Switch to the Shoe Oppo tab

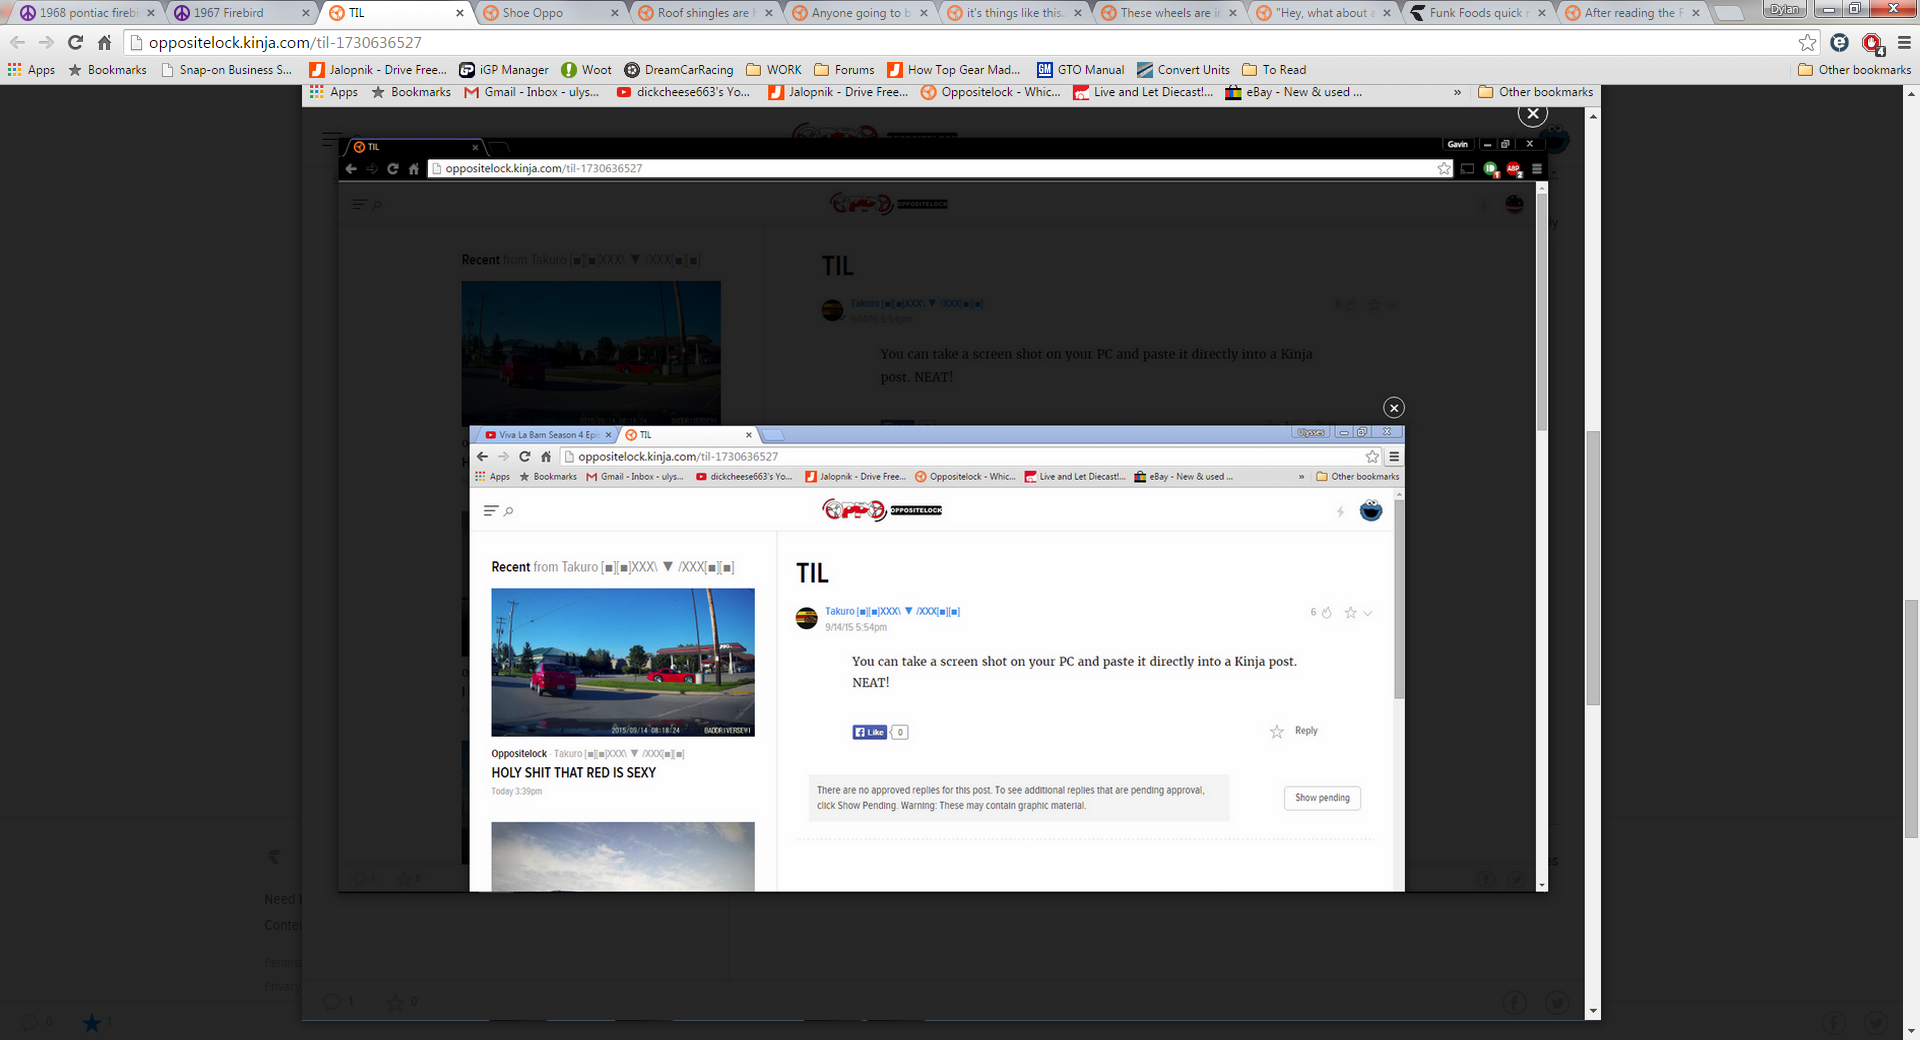tap(549, 13)
